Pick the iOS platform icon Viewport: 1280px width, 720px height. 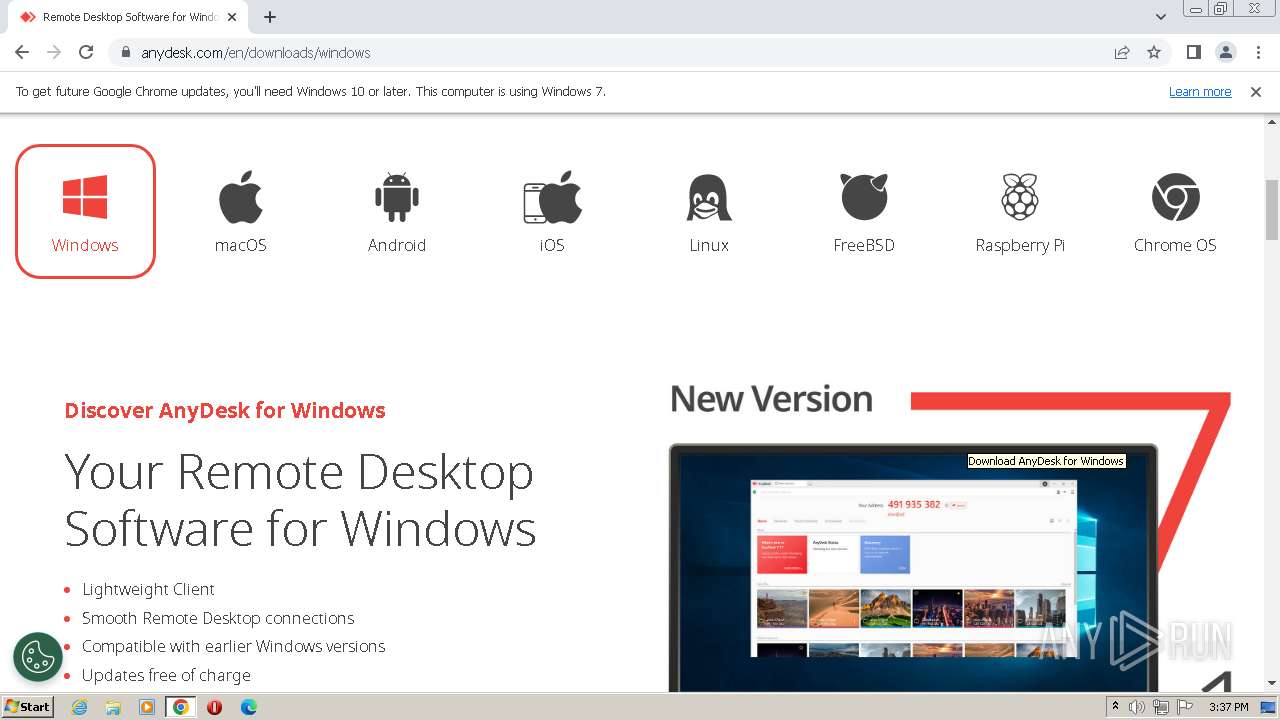(x=552, y=196)
